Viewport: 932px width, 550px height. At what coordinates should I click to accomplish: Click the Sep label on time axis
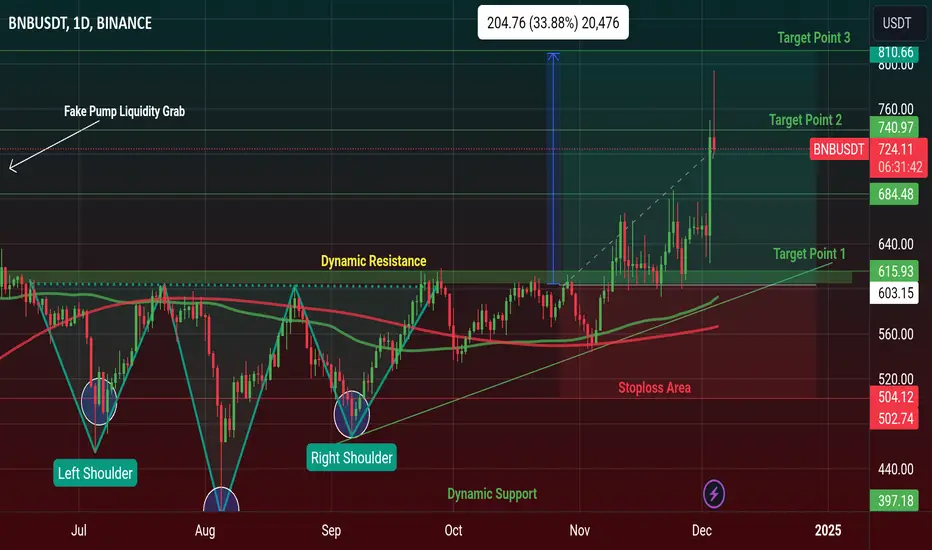(x=331, y=530)
